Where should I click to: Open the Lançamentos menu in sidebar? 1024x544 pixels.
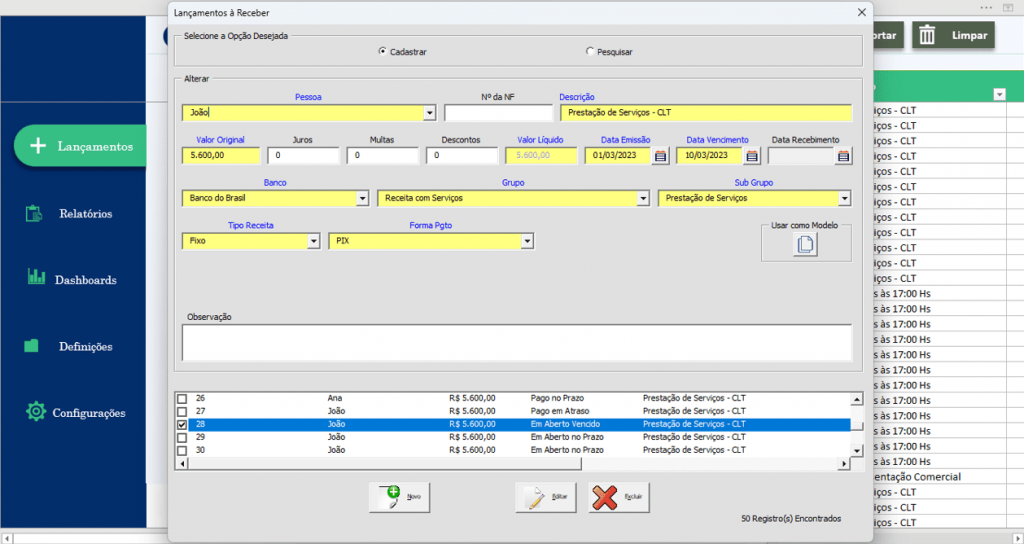[x=80, y=146]
